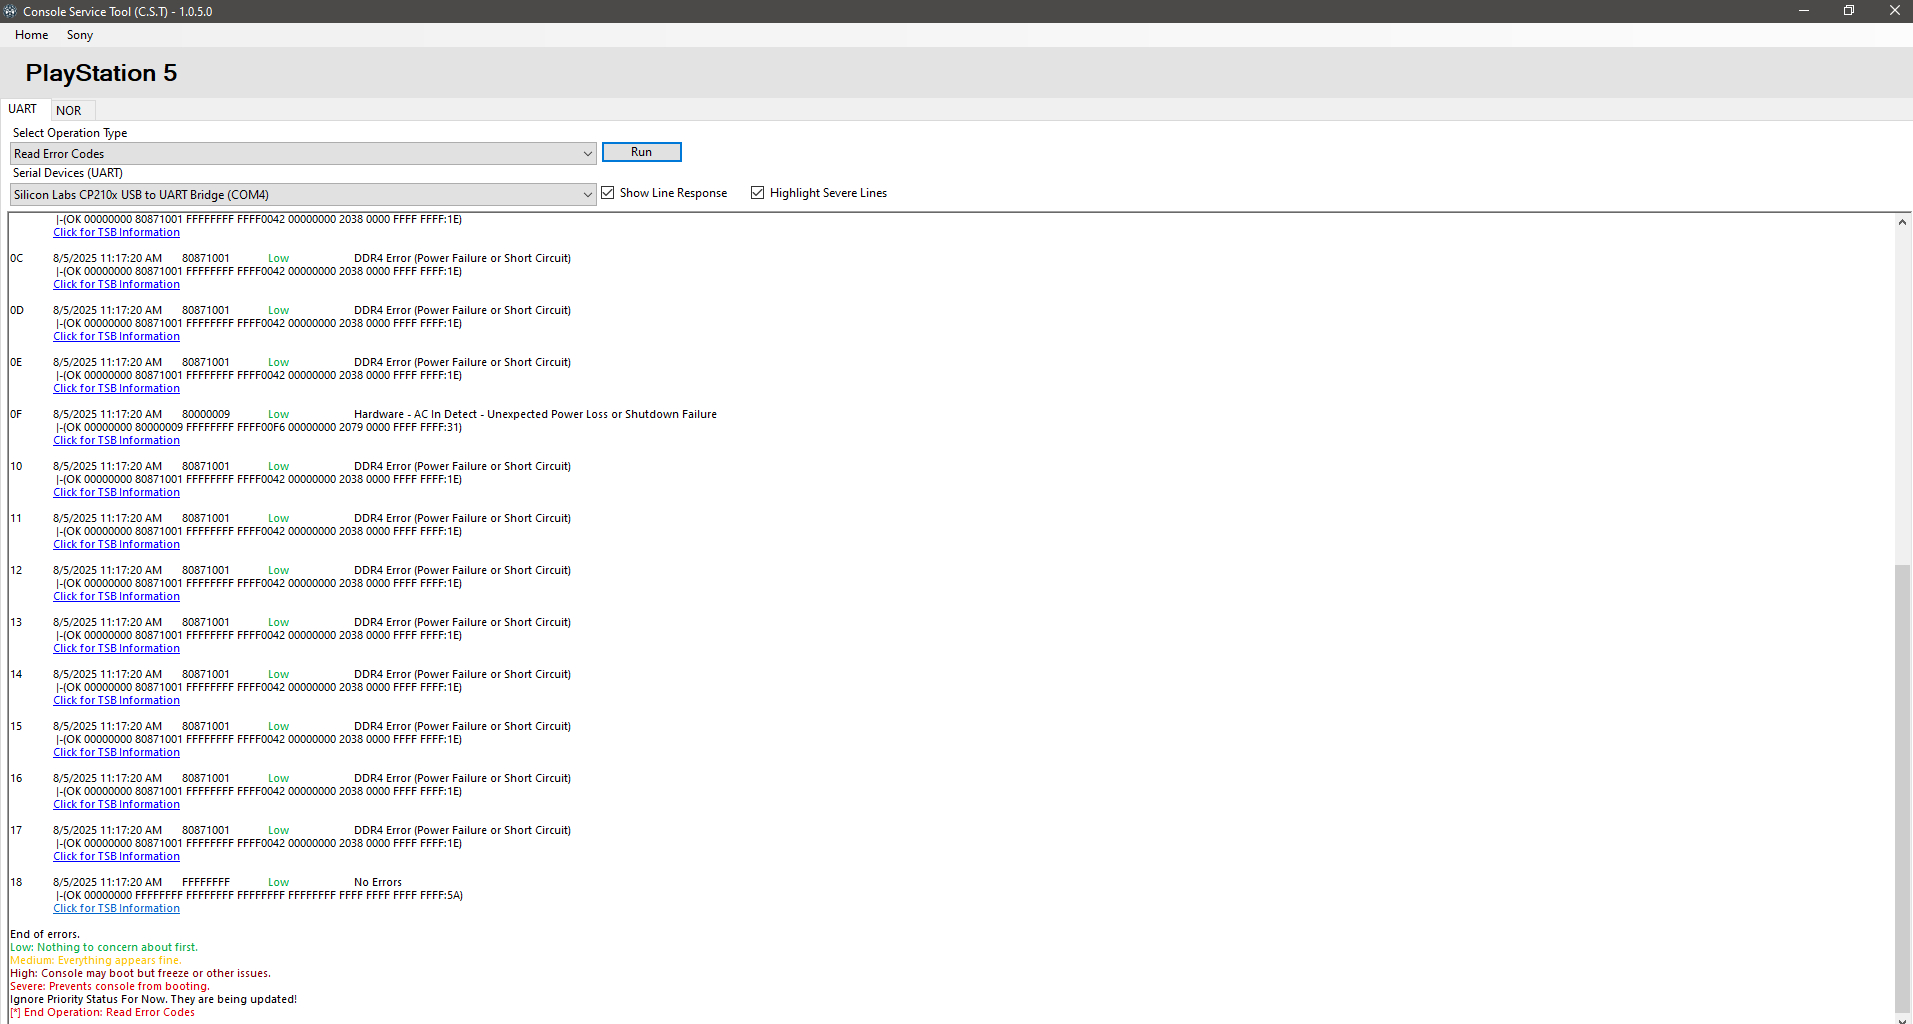The height and width of the screenshot is (1024, 1913).
Task: Click 'Low: Nothing to concern about first.' legend
Action: tap(104, 948)
